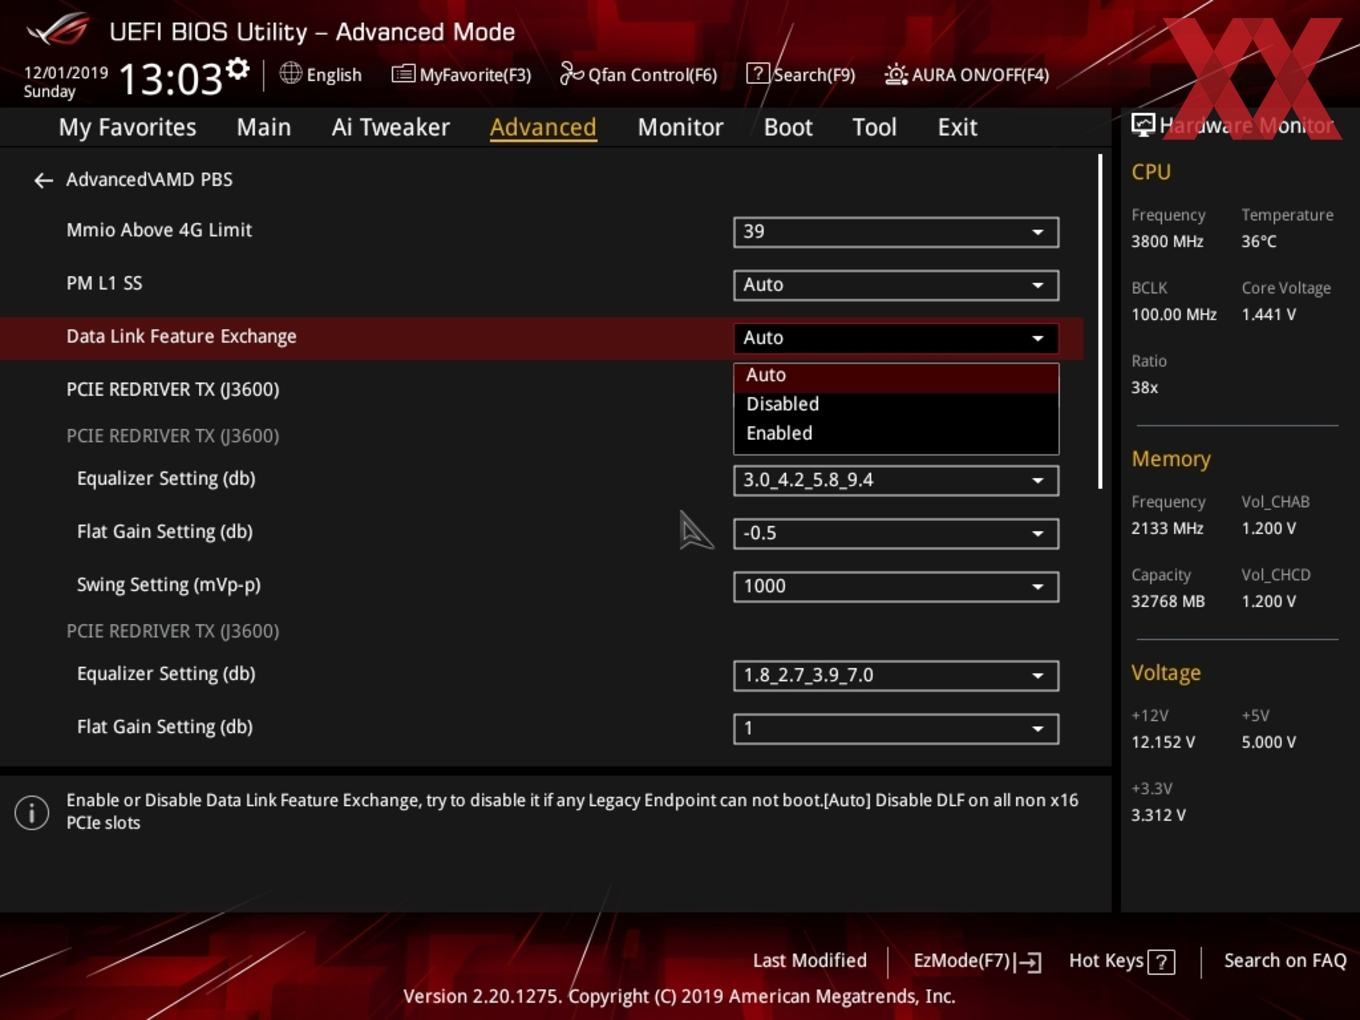Open Qfan Control(F6) fan icon
Screen dimensions: 1360x1020
click(571, 73)
